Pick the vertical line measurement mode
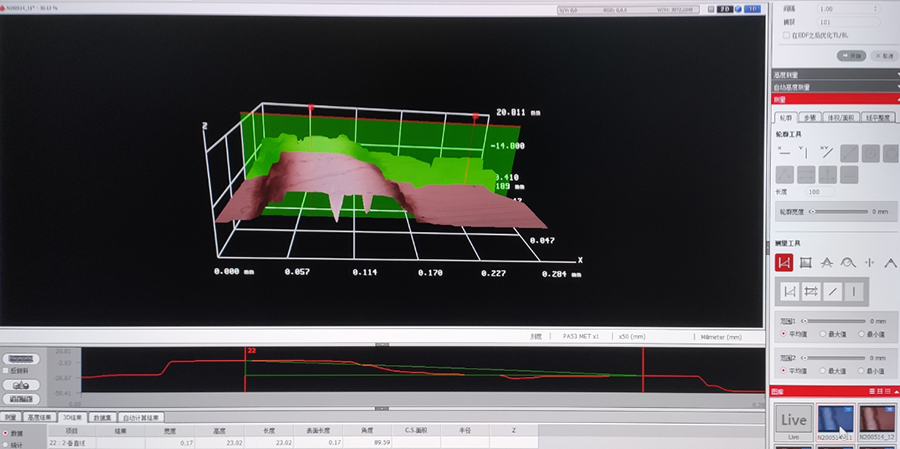Image resolution: width=900 pixels, height=449 pixels. [855, 291]
